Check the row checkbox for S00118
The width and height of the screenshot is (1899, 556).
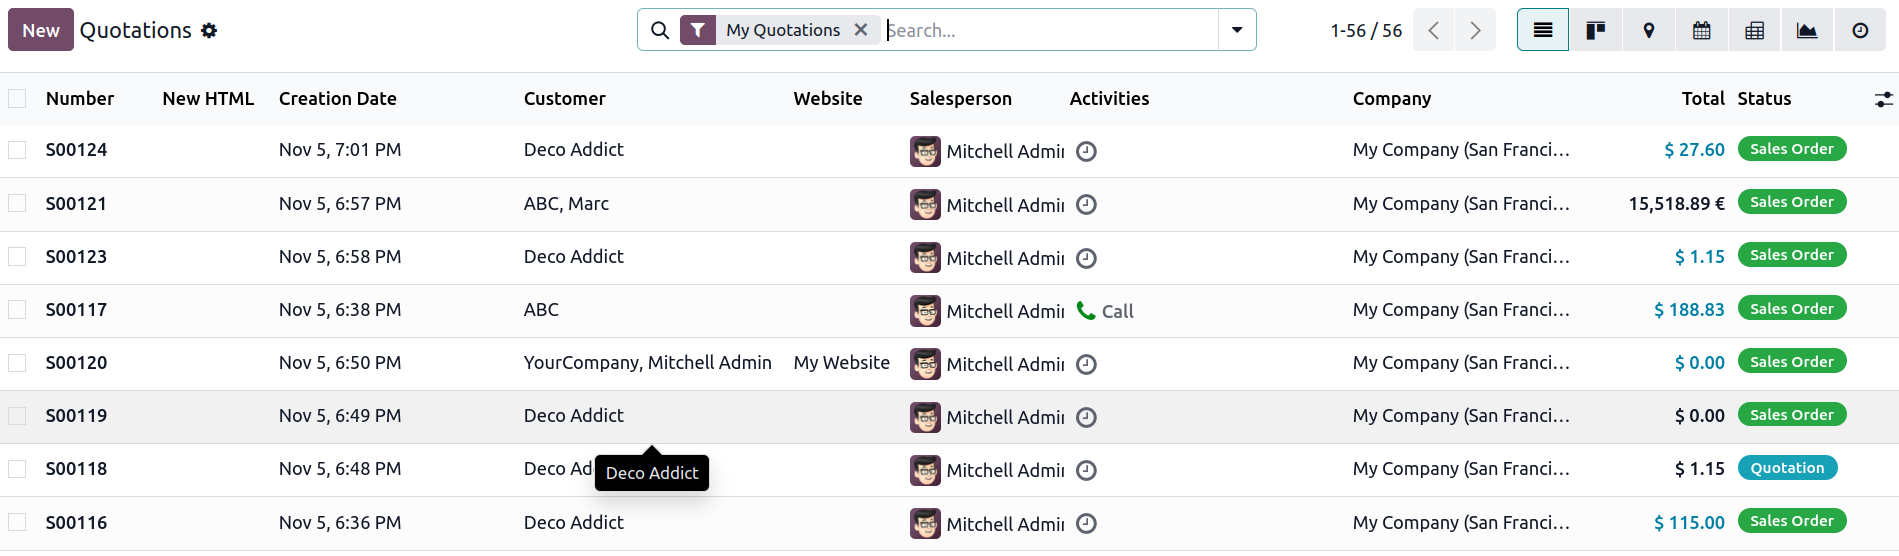(x=17, y=469)
